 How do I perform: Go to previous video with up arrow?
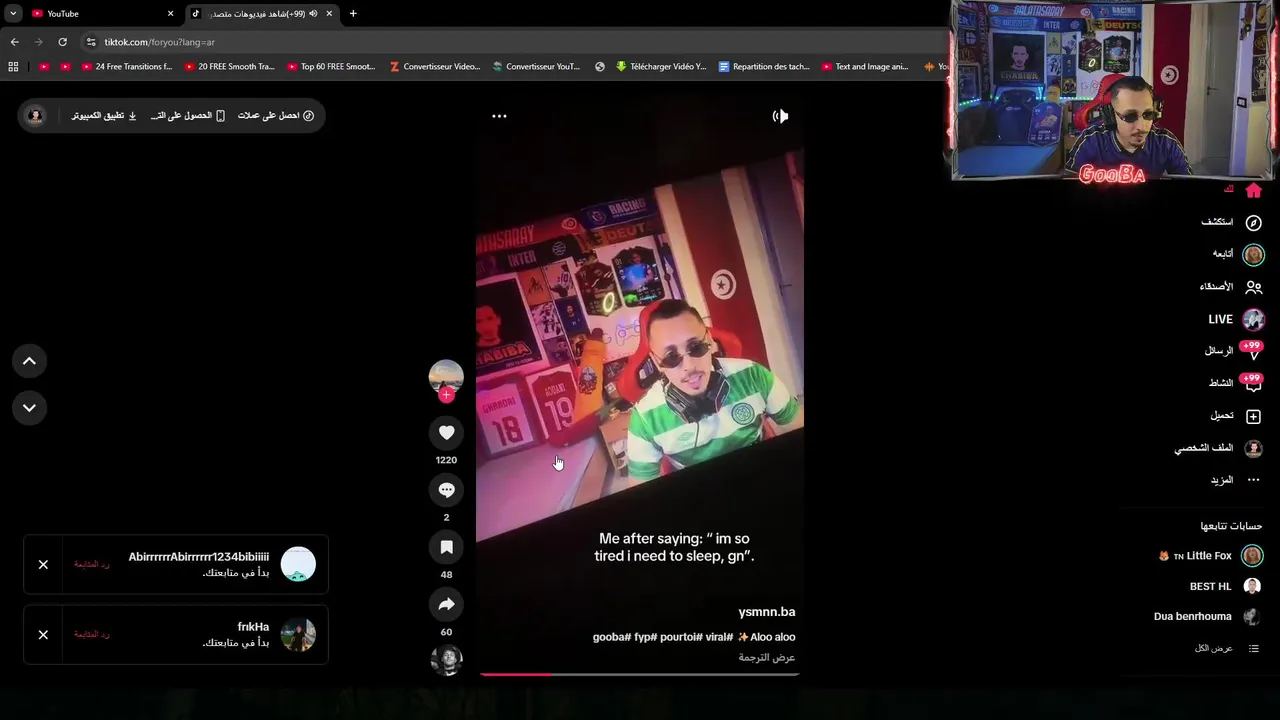[x=29, y=361]
